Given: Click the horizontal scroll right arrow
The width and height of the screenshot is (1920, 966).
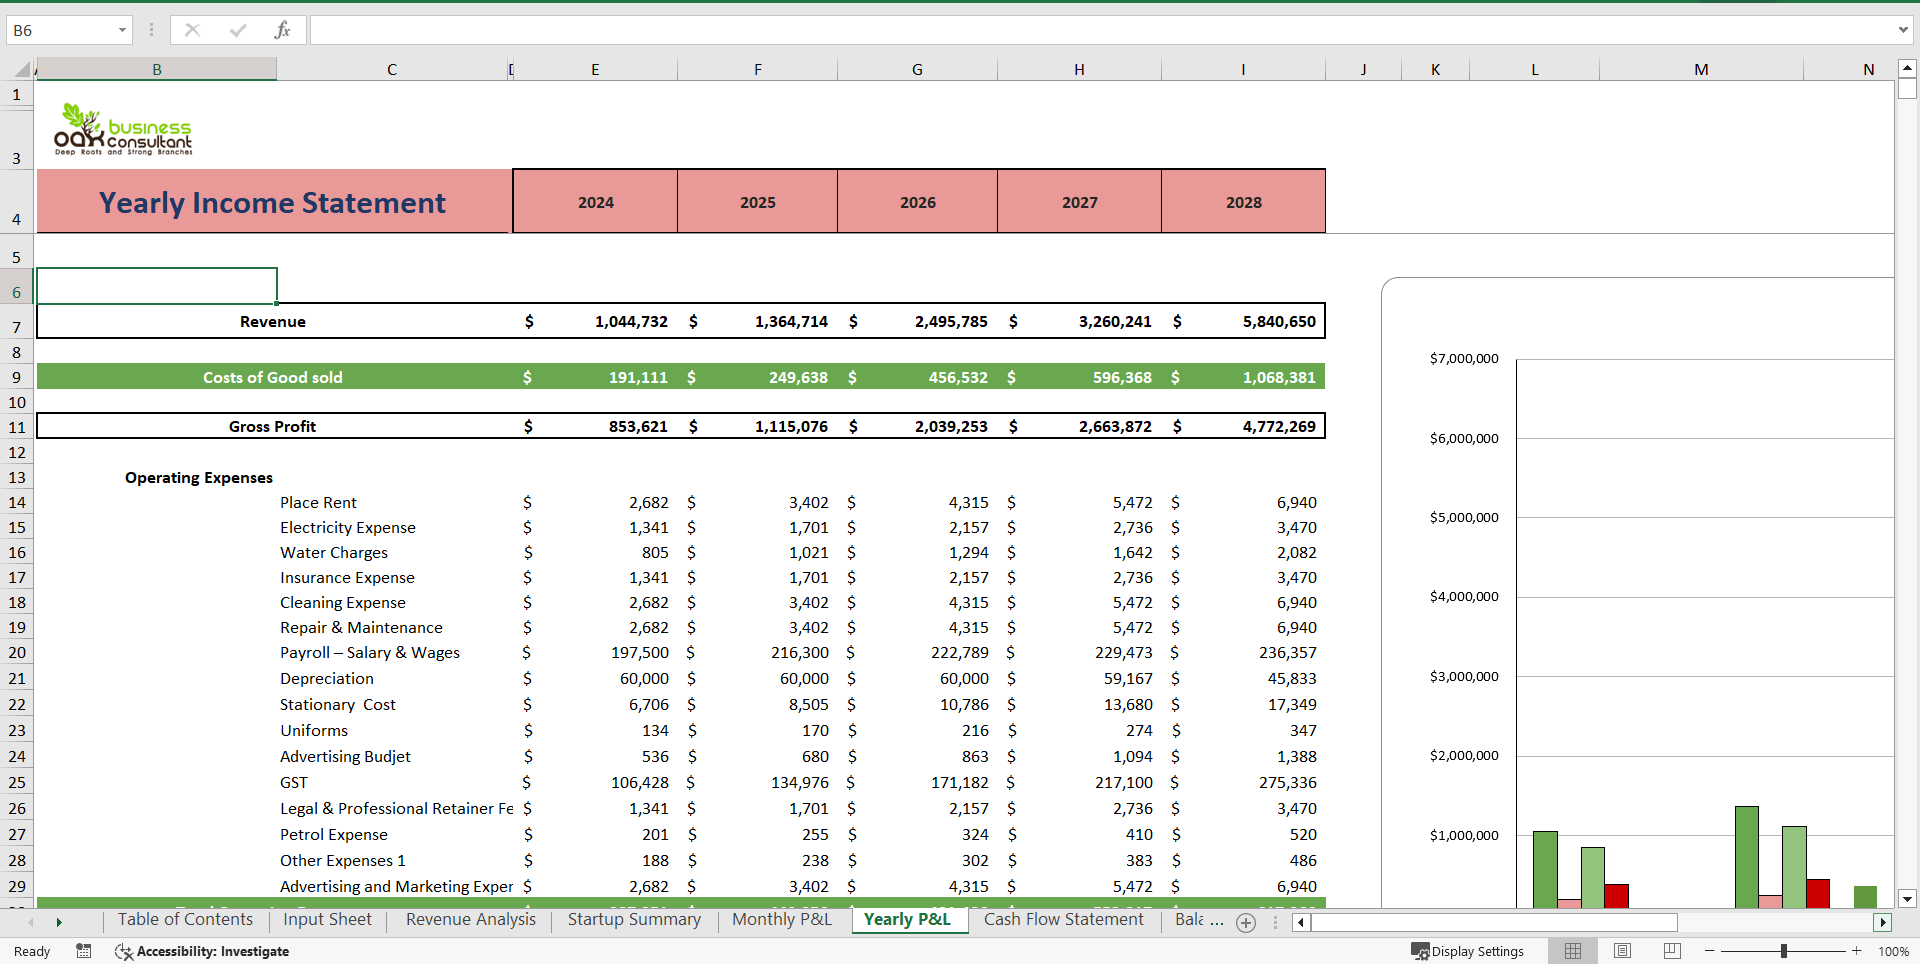Looking at the screenshot, I should click(1883, 922).
